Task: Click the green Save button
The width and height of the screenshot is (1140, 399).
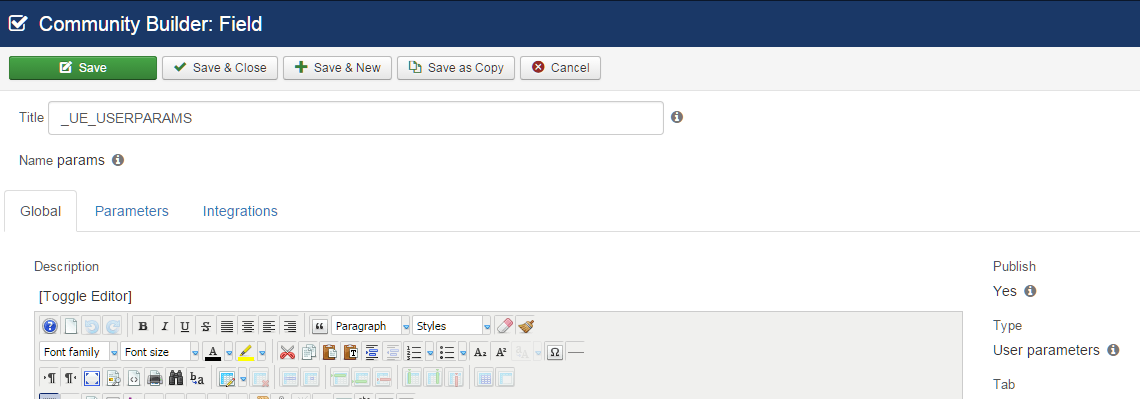Action: (83, 68)
